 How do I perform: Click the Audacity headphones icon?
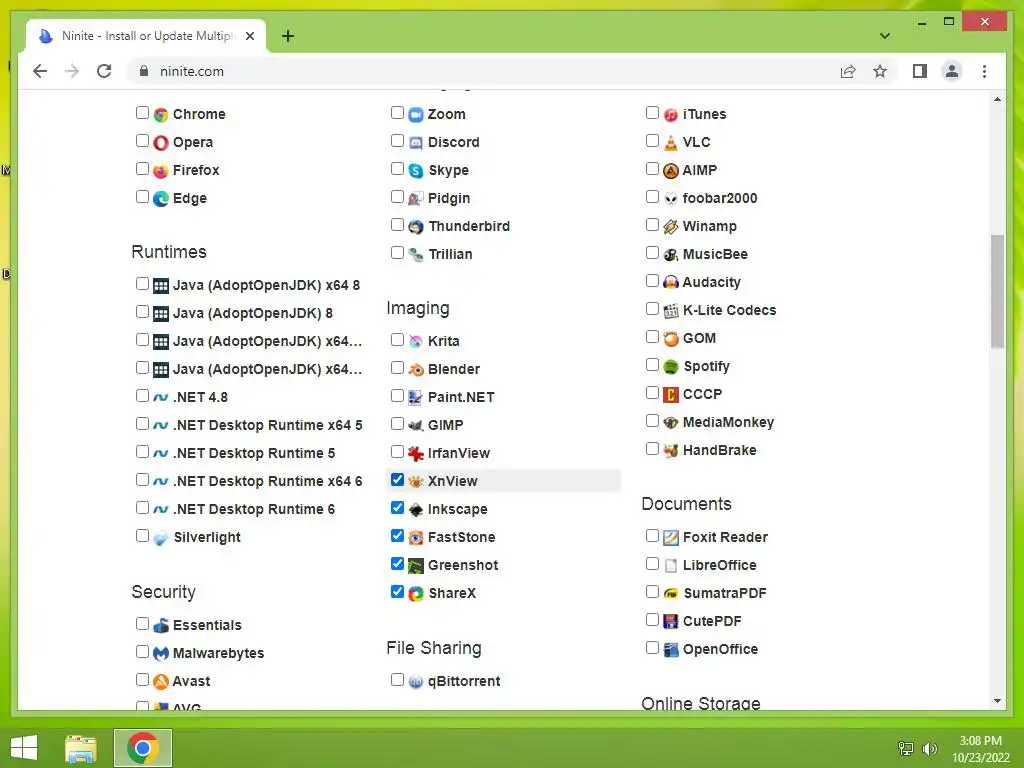click(671, 283)
